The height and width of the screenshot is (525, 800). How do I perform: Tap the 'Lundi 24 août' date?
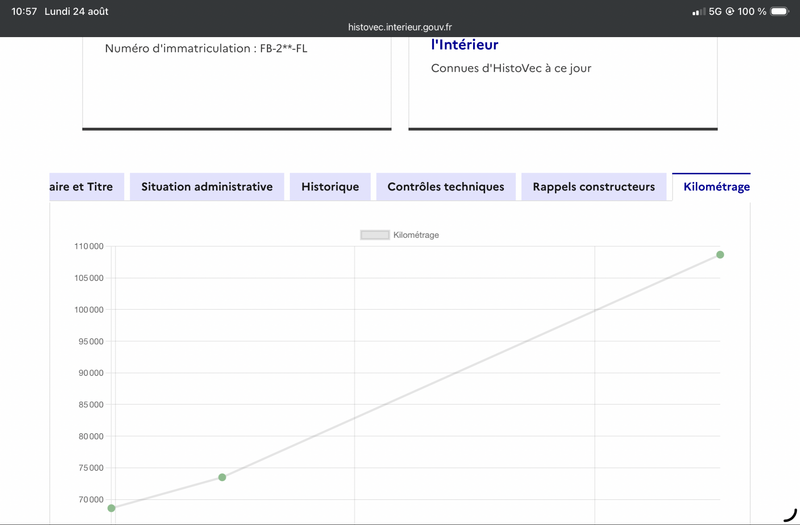(x=77, y=11)
